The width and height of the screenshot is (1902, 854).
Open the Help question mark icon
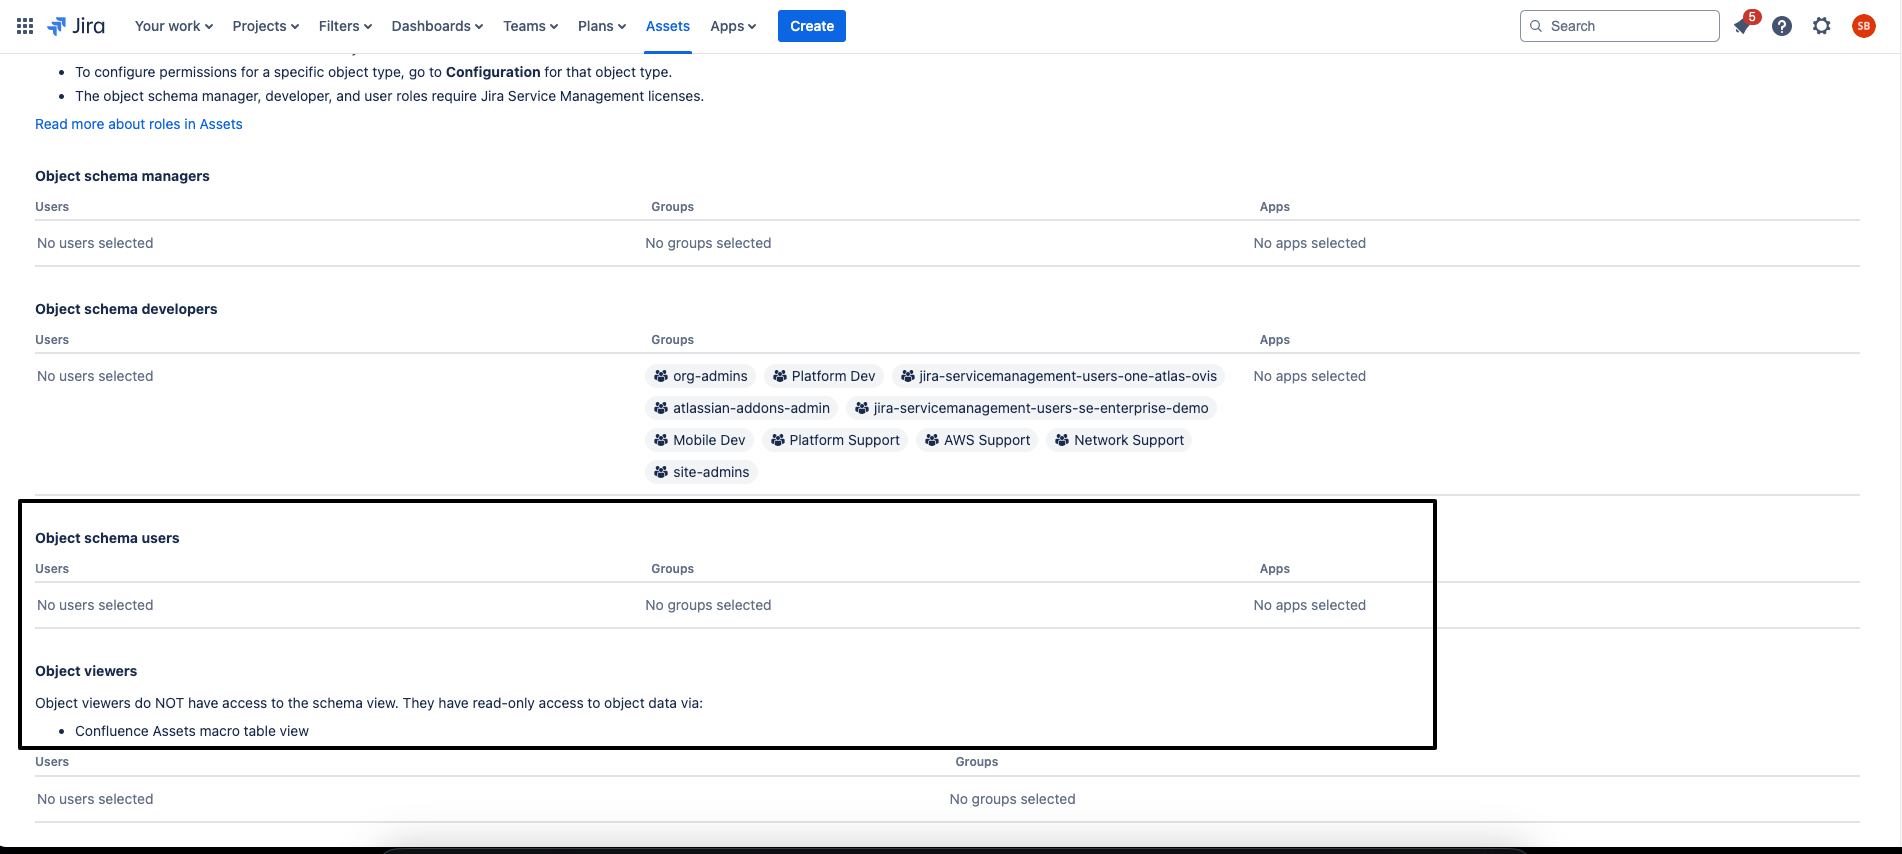[1782, 26]
